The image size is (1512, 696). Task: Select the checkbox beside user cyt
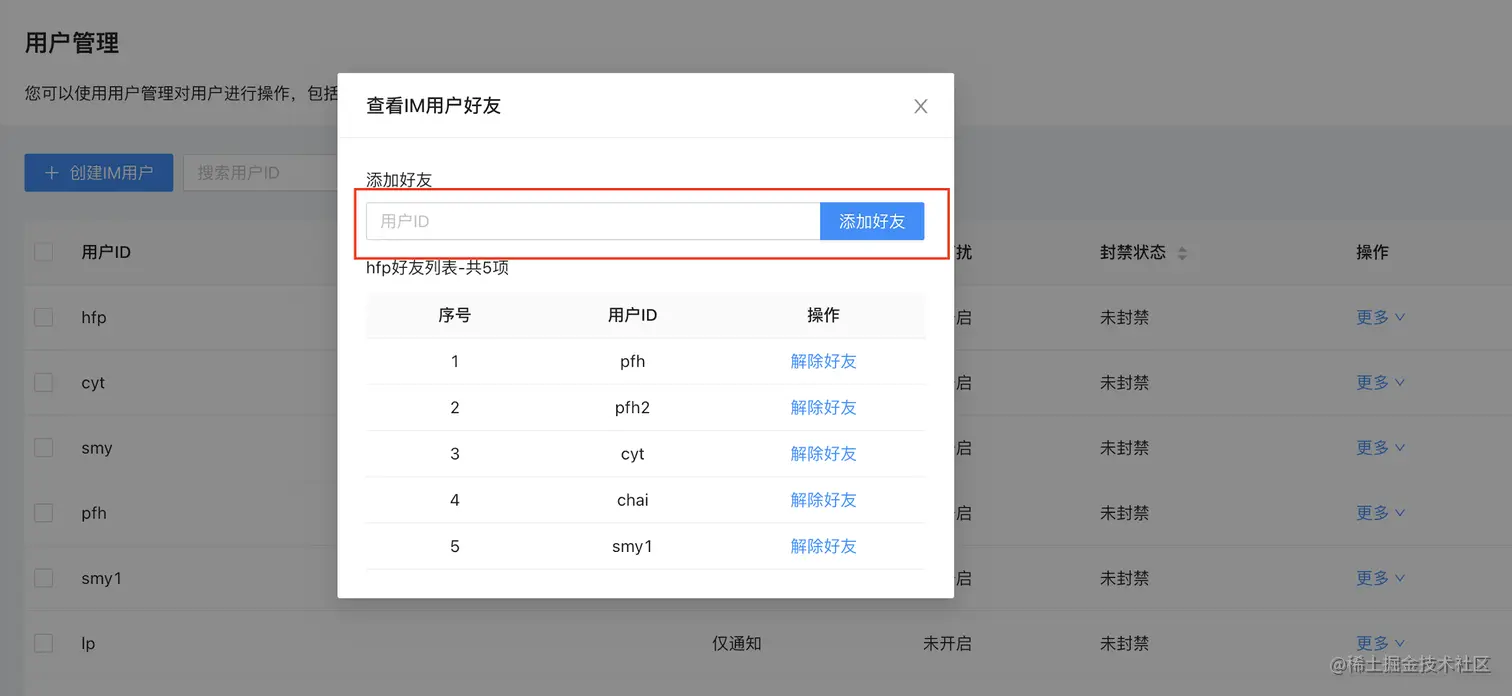click(43, 382)
